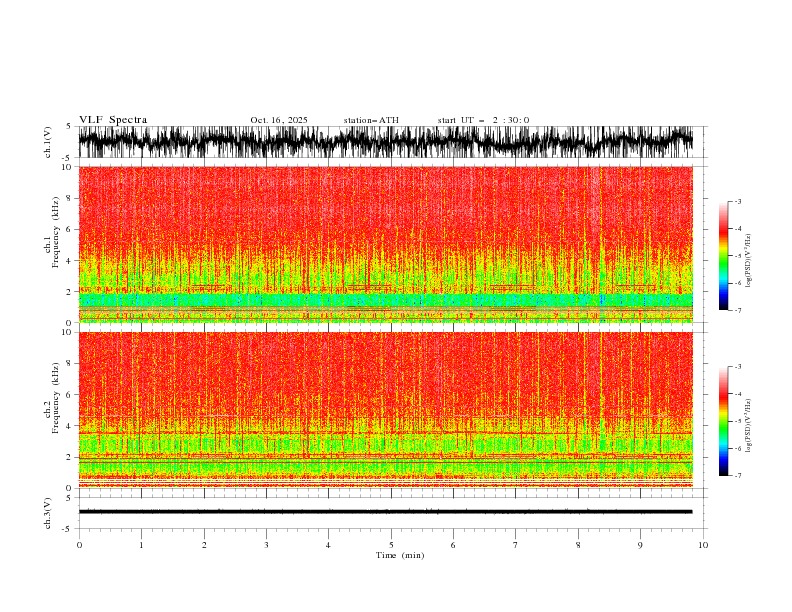Click the "1" tick on the Time axis

(141, 545)
